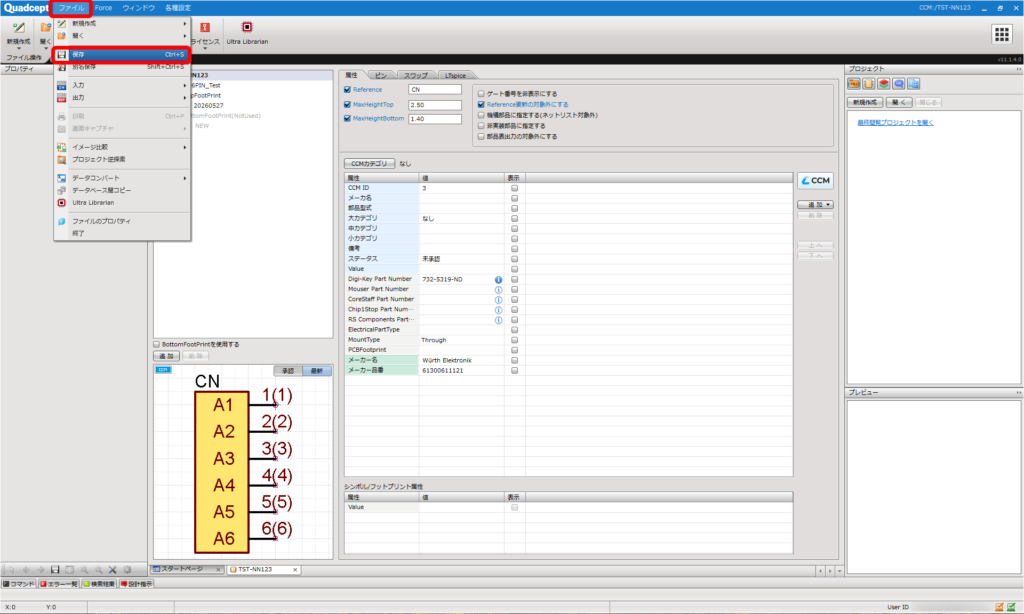Click the info icon for CoreStaff Part Number
This screenshot has height=614, width=1024.
[x=498, y=300]
